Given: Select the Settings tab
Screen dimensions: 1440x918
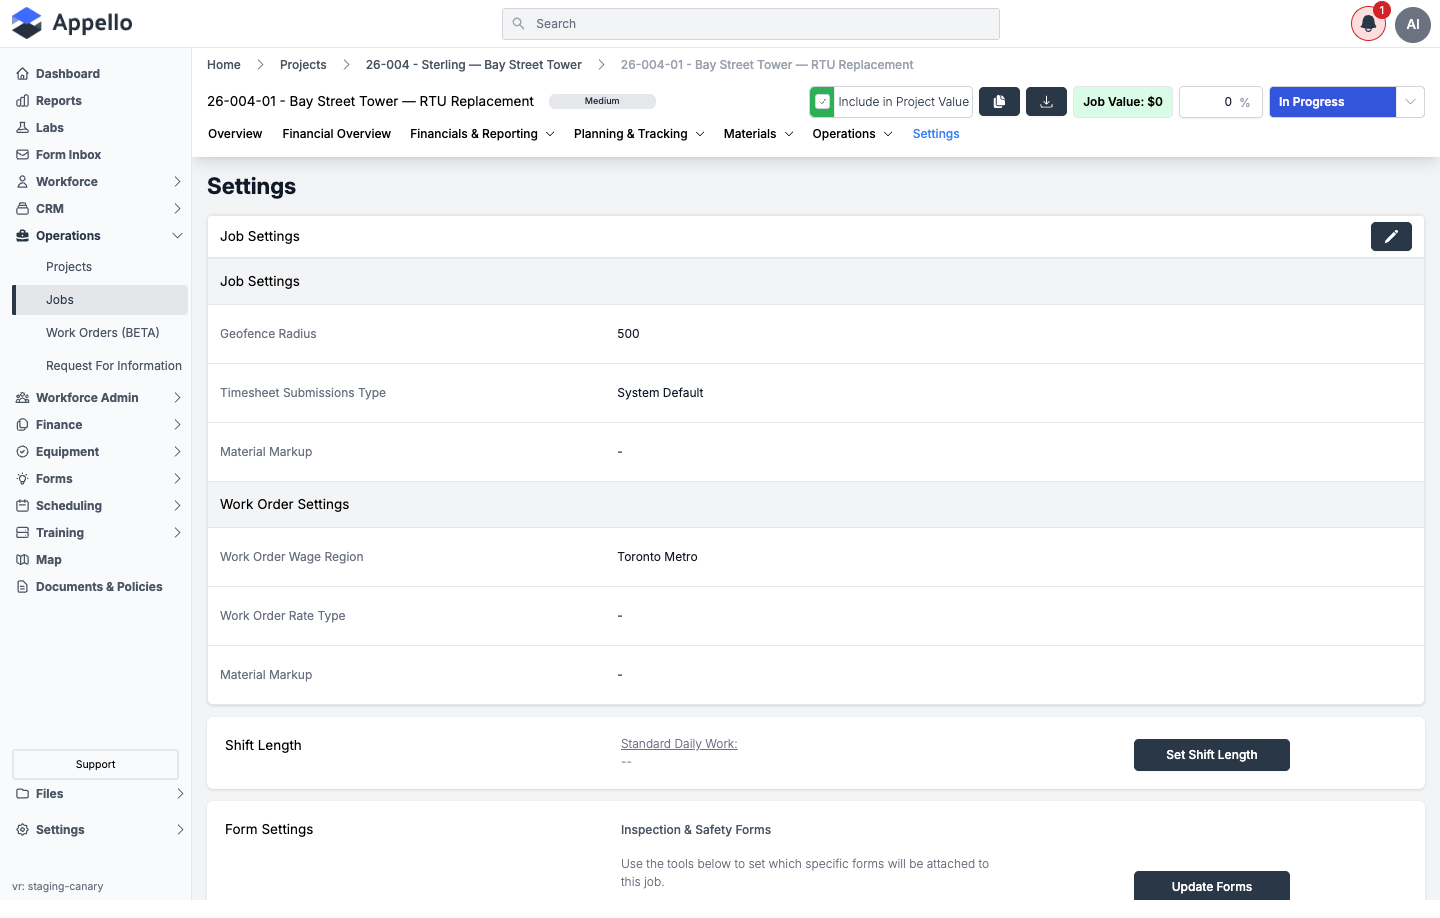Looking at the screenshot, I should click(936, 134).
